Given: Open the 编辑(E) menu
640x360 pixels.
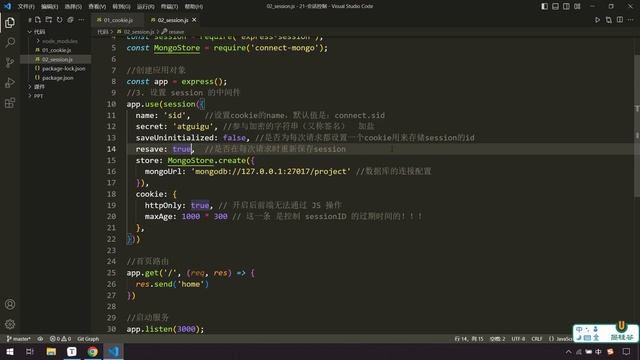Looking at the screenshot, I should click(49, 6).
